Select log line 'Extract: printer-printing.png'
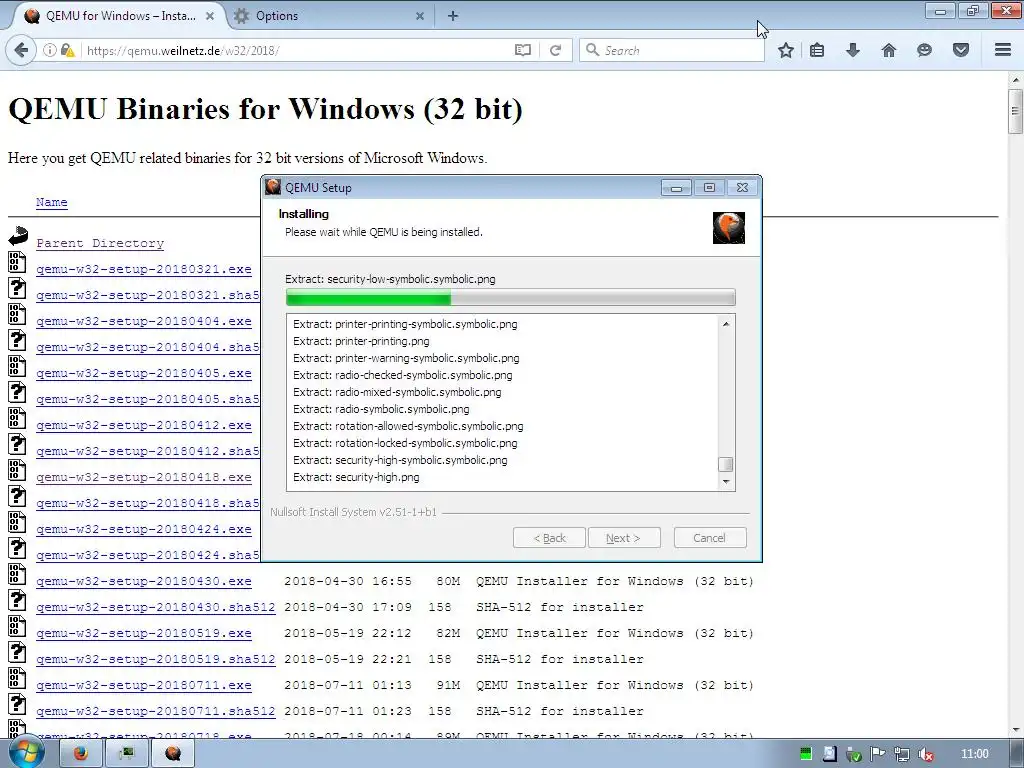This screenshot has height=768, width=1024. tap(361, 341)
